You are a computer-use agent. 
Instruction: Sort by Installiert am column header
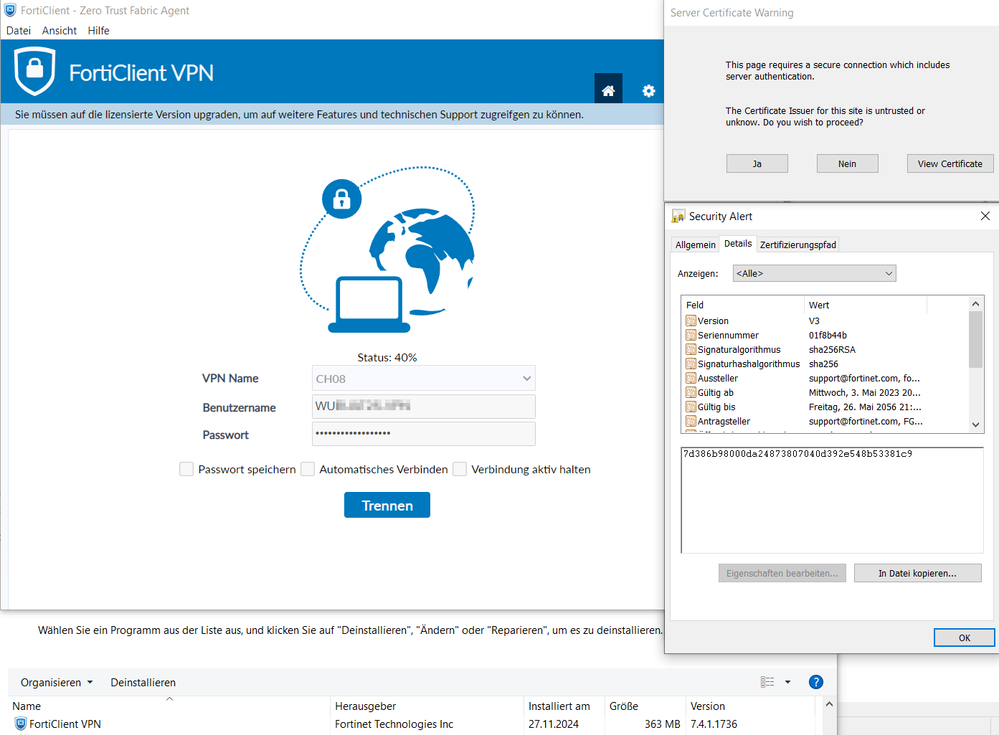pyautogui.click(x=564, y=706)
